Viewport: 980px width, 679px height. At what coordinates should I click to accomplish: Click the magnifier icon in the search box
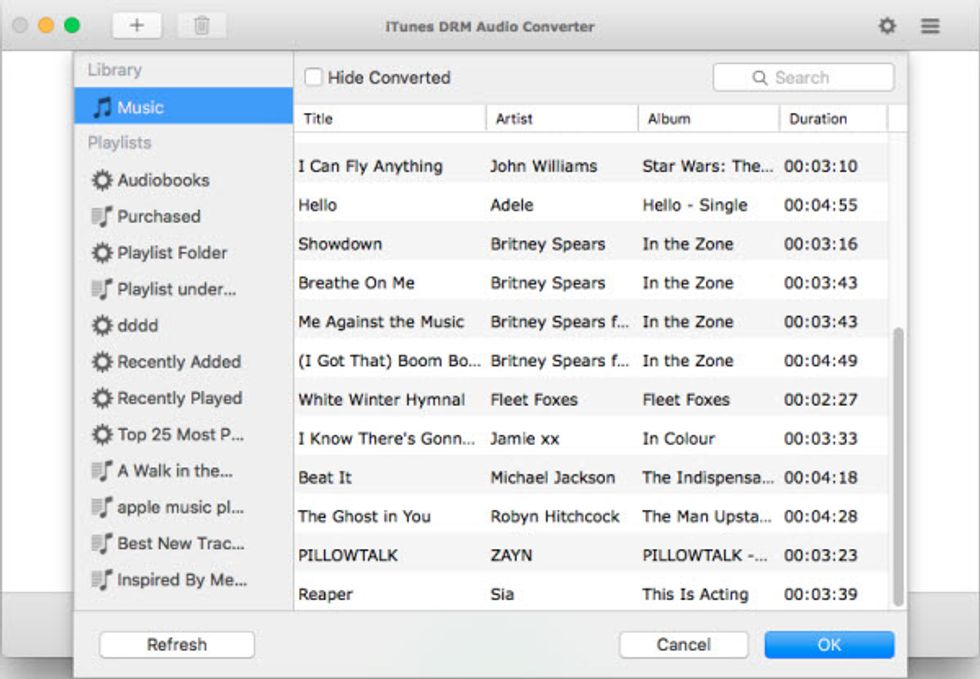click(759, 77)
